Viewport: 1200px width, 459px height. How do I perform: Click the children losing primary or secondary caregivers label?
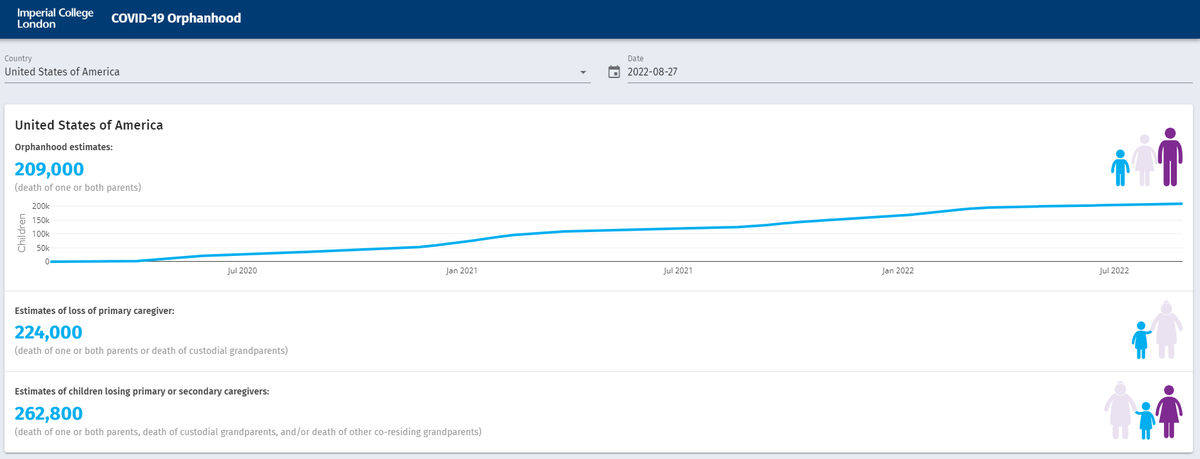tap(142, 393)
